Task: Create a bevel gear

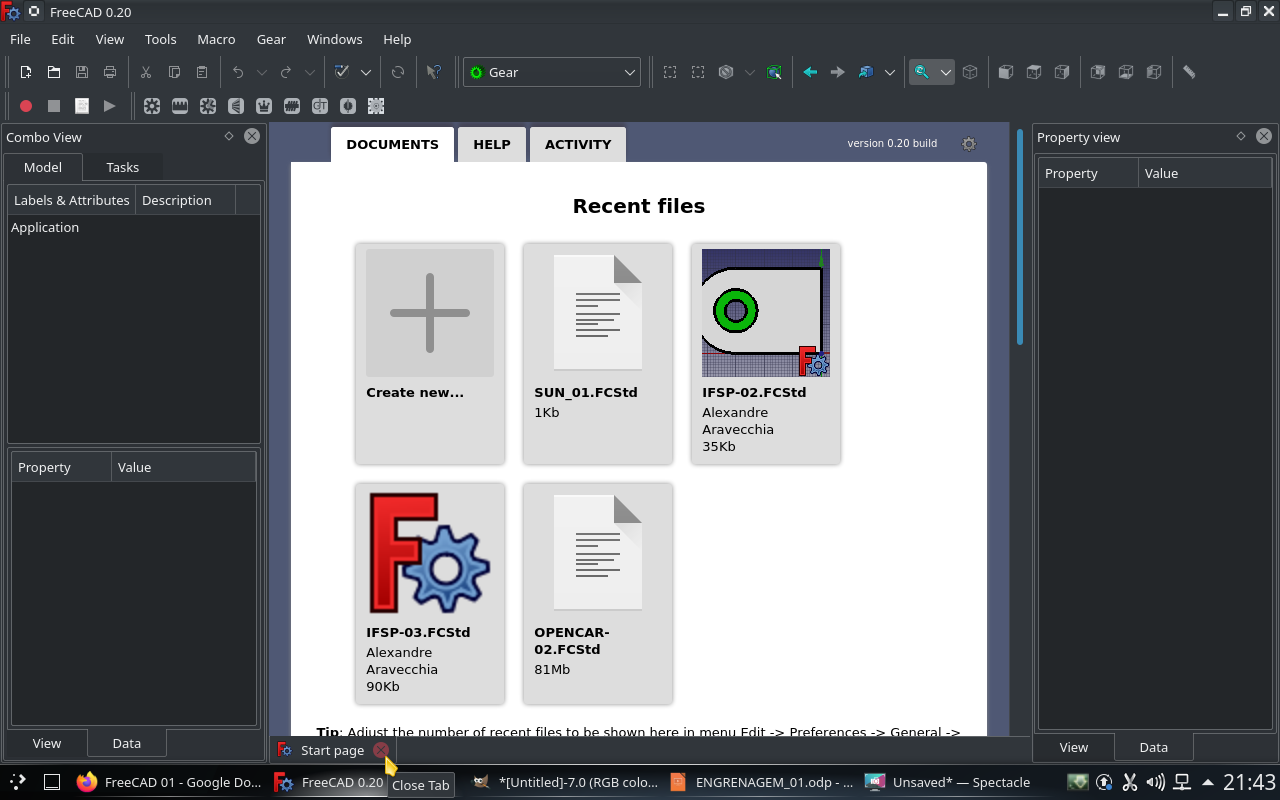Action: pos(236,105)
